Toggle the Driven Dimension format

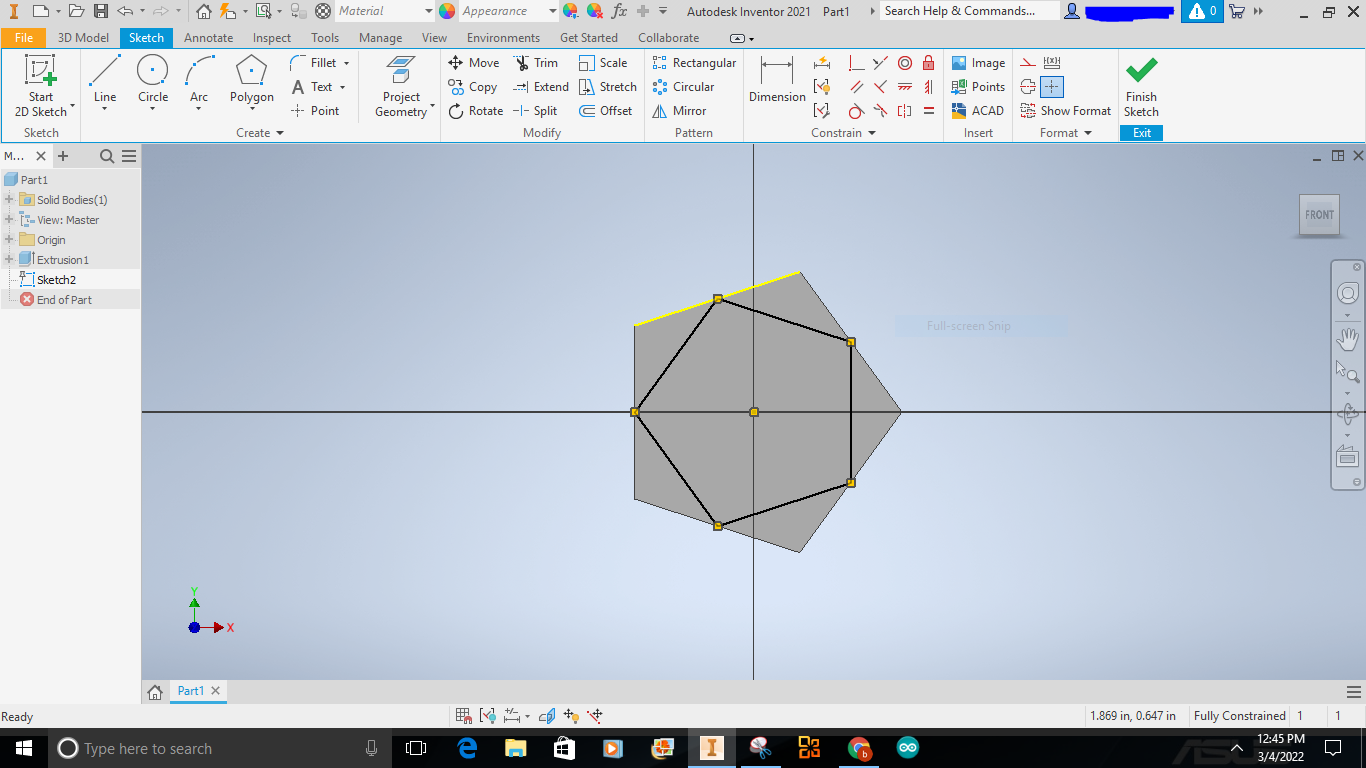(1052, 63)
